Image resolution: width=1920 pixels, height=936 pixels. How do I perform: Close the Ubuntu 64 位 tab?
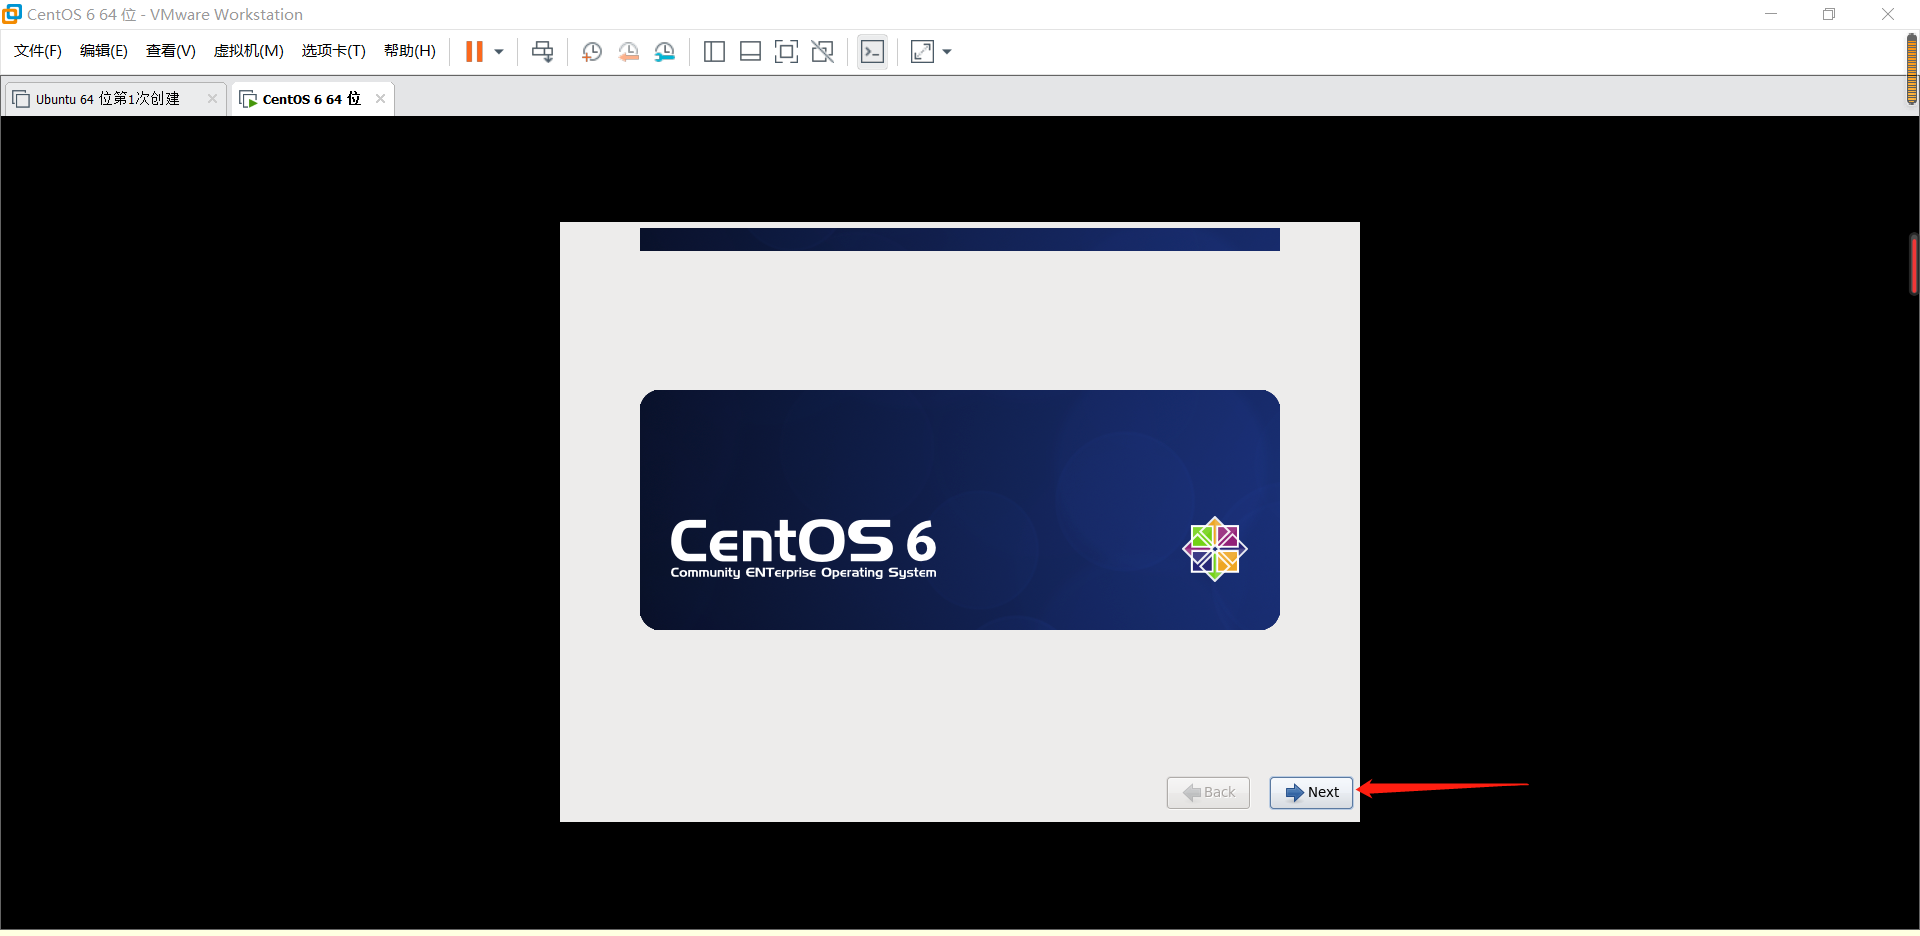coord(212,98)
